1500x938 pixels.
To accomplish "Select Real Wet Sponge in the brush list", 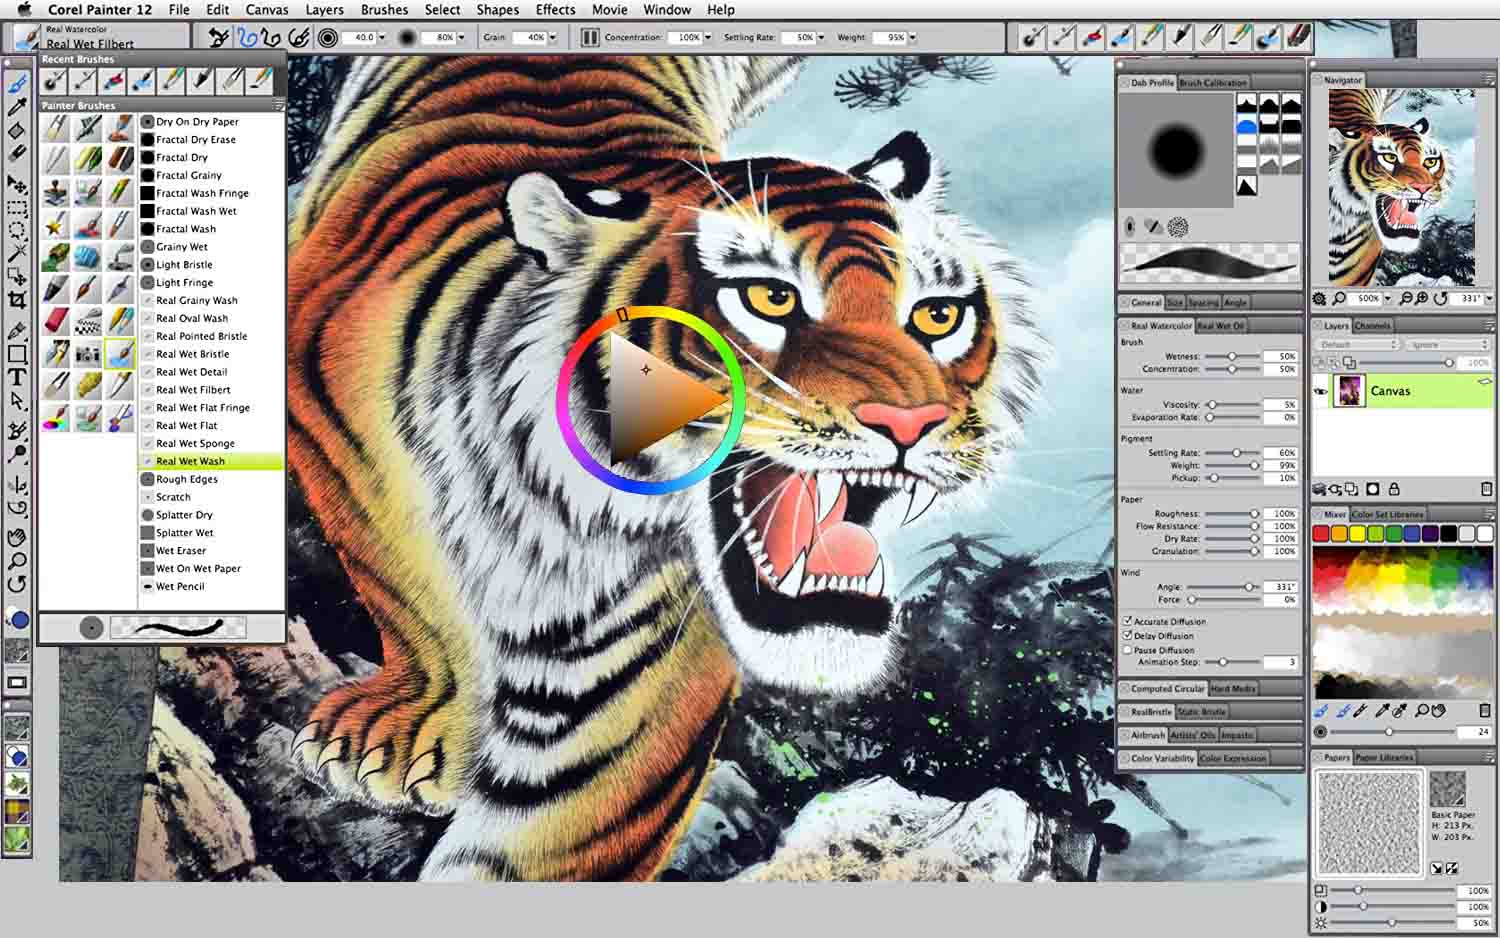I will (196, 443).
